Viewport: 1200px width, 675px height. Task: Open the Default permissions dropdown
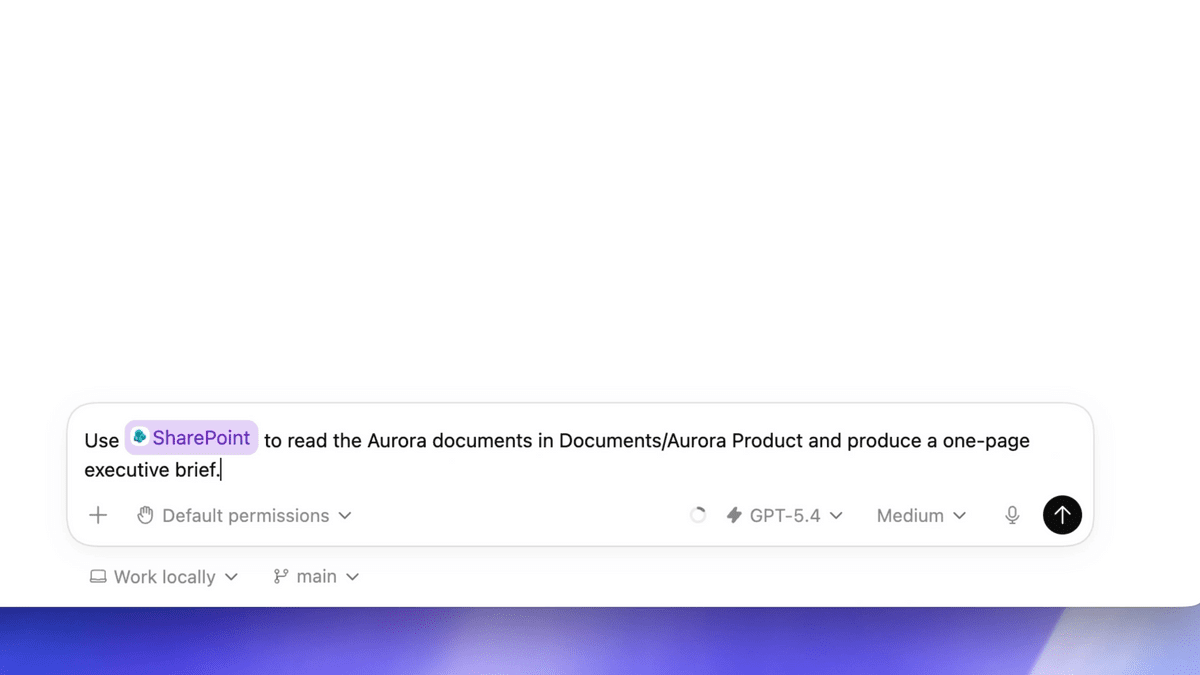244,515
